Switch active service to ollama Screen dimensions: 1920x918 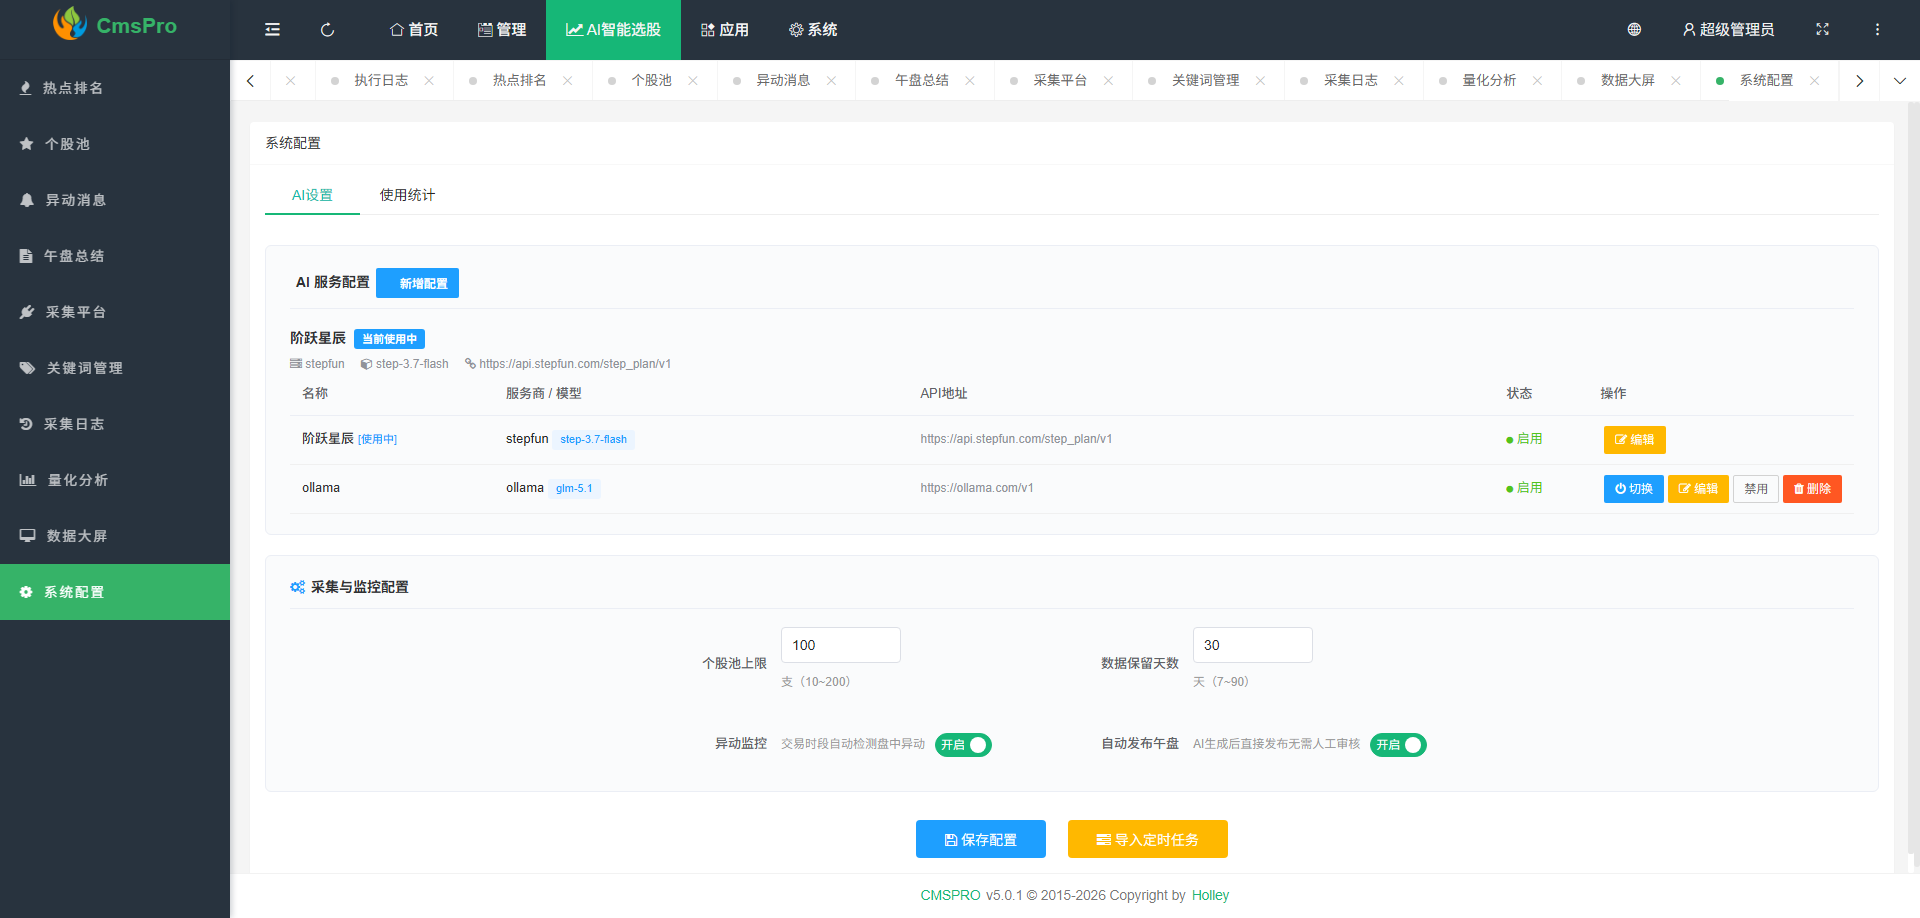[x=1634, y=489]
